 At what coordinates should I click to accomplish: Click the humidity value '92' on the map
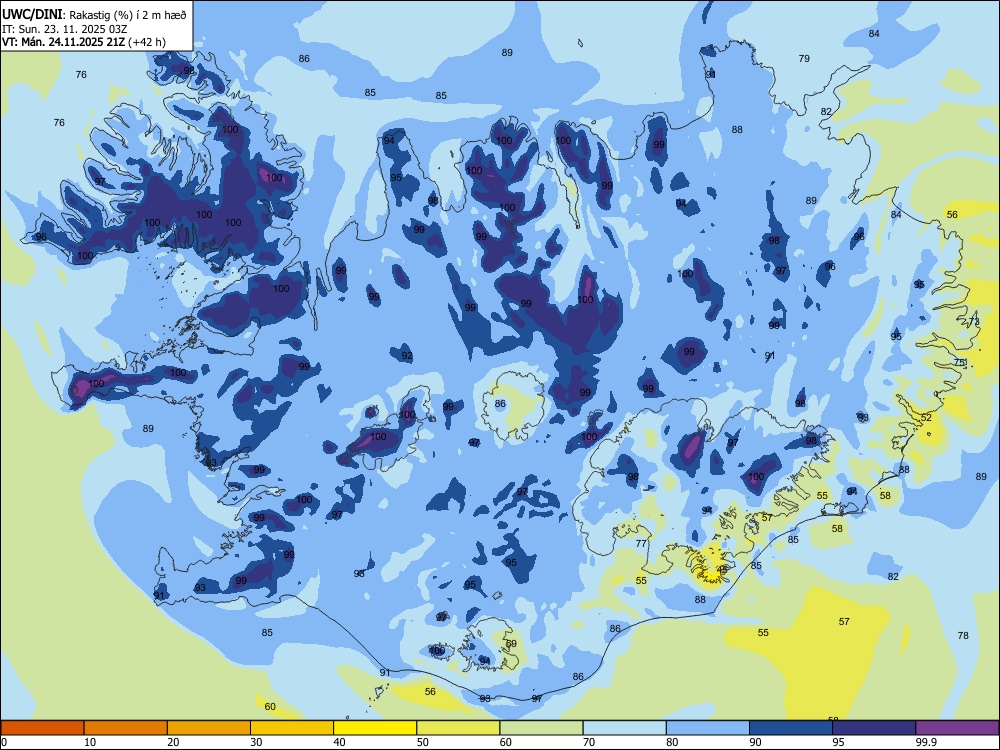(407, 356)
